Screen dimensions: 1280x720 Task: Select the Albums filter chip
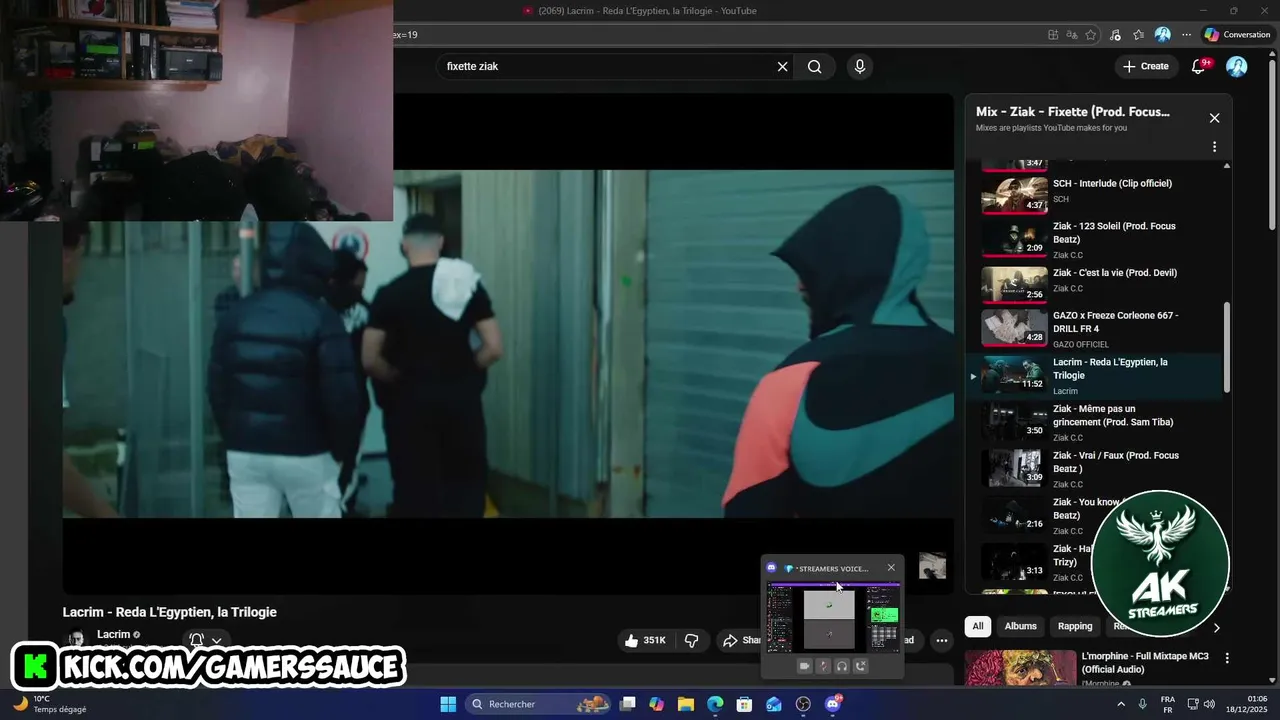click(1020, 626)
